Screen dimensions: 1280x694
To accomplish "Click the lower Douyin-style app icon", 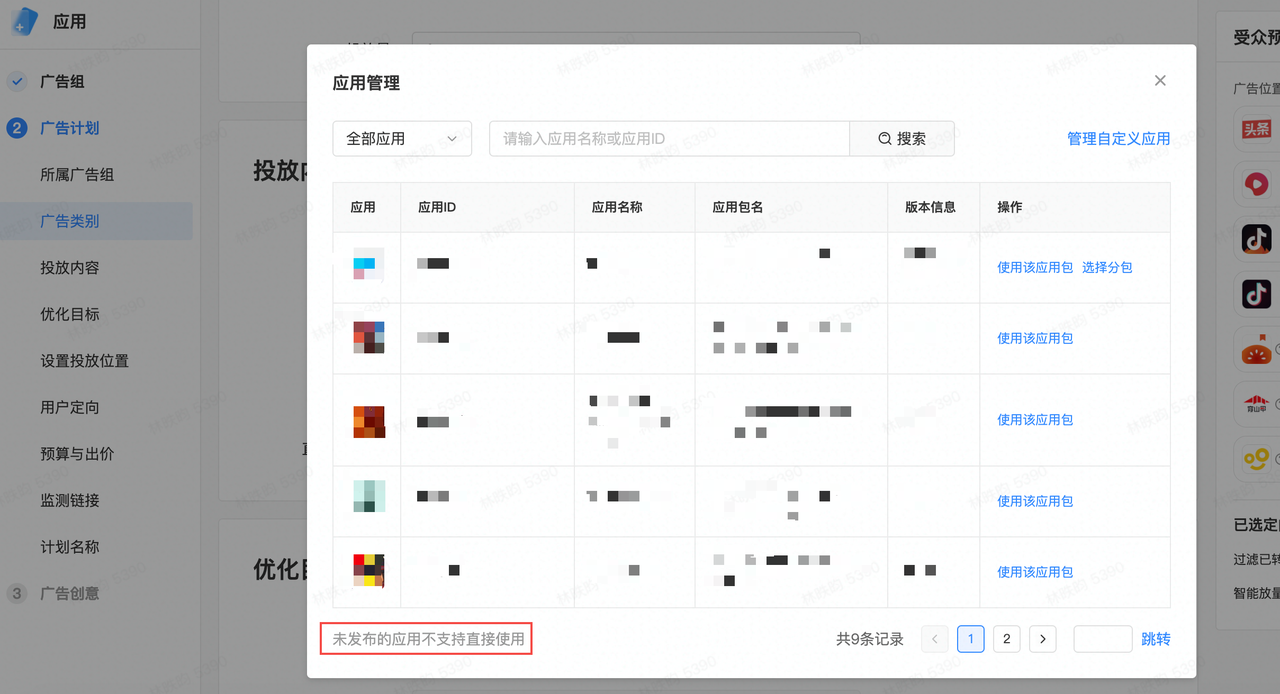I will (x=1257, y=294).
